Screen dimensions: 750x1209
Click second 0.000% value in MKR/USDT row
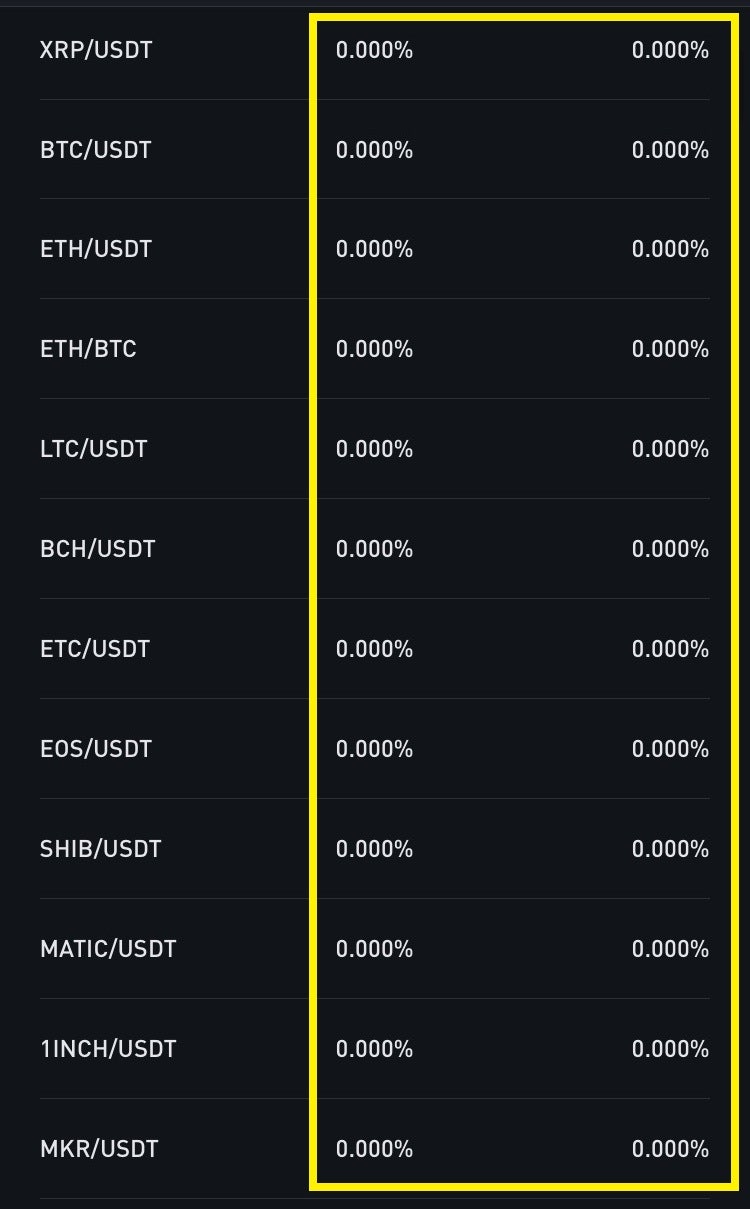point(670,1149)
